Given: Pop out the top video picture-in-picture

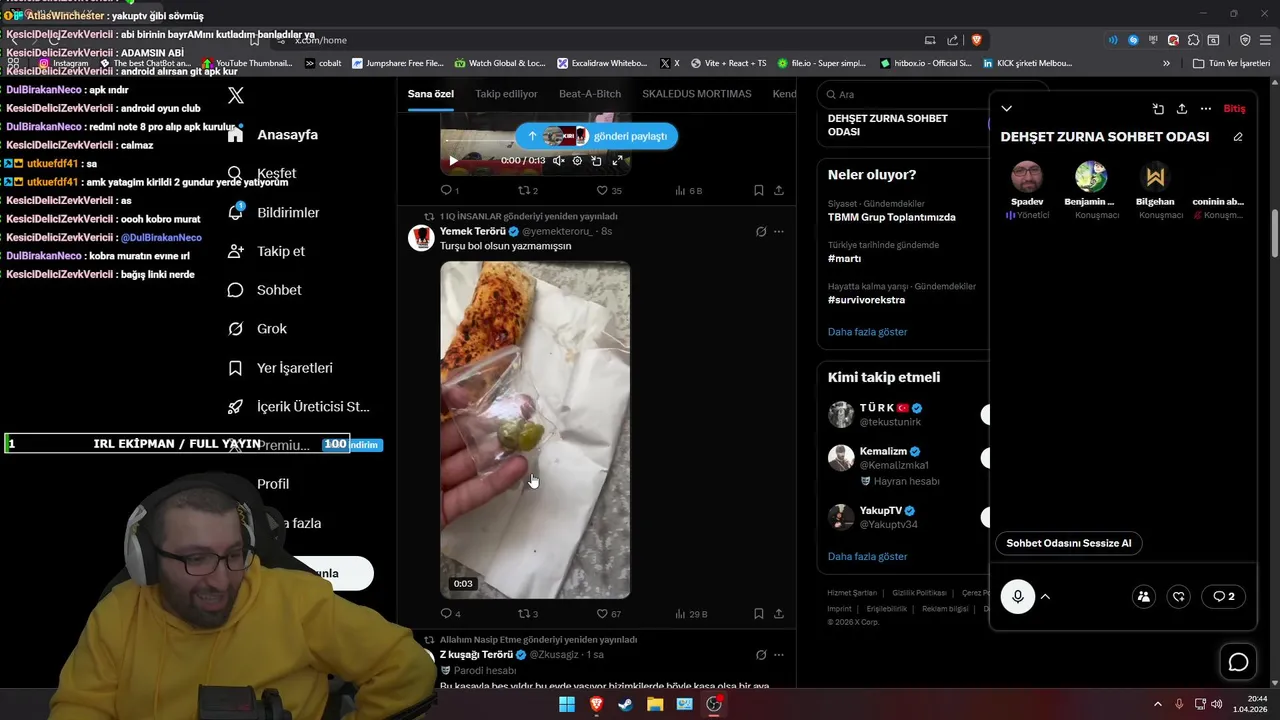Looking at the screenshot, I should tap(596, 160).
